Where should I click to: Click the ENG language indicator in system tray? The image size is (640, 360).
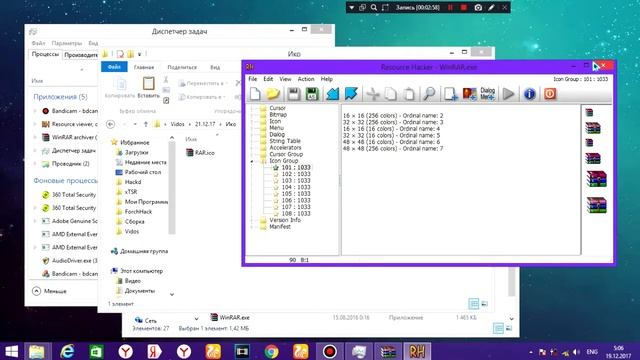click(x=592, y=352)
